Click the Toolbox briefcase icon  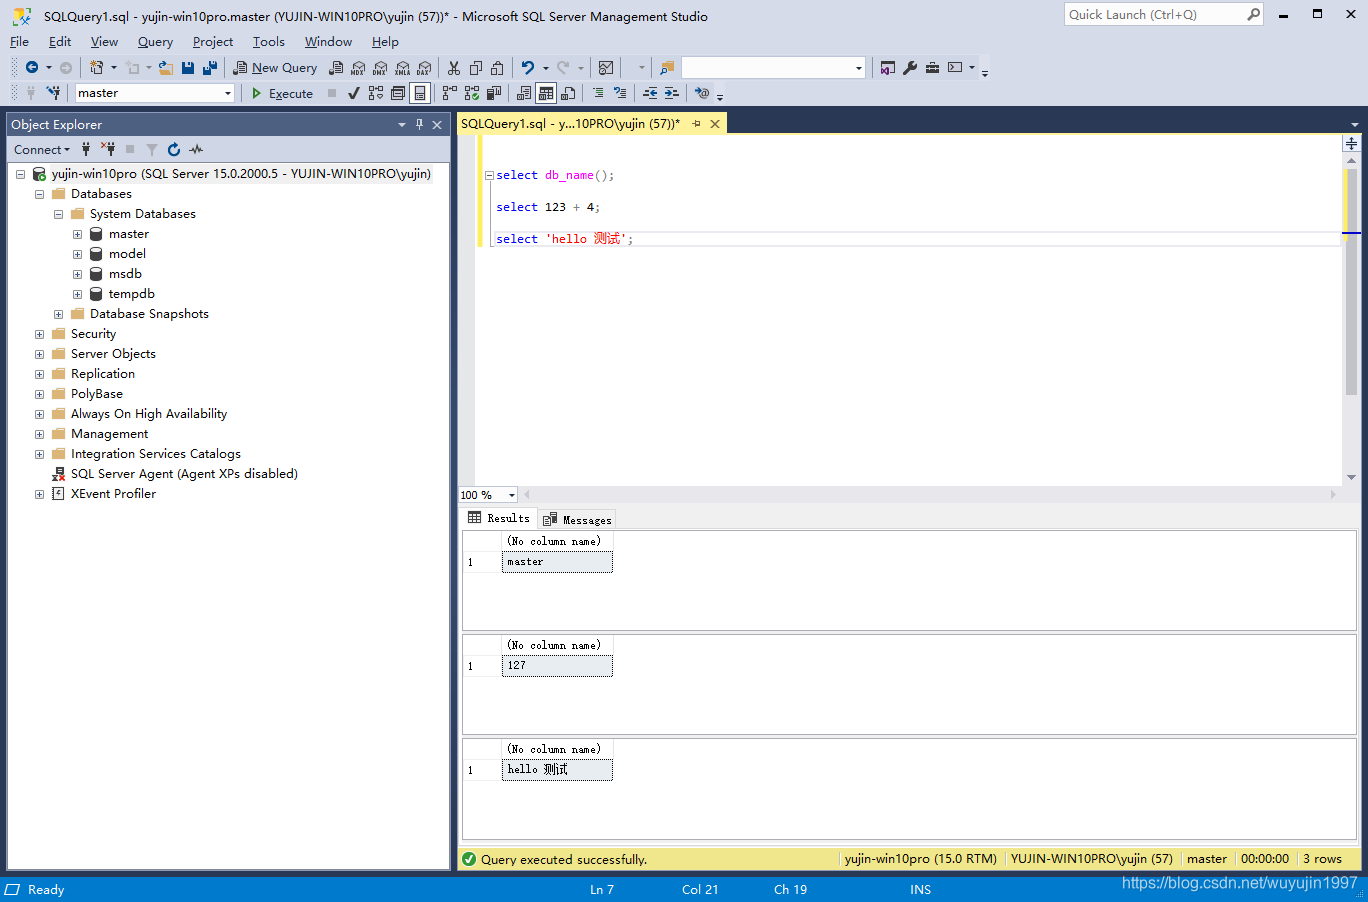point(932,68)
